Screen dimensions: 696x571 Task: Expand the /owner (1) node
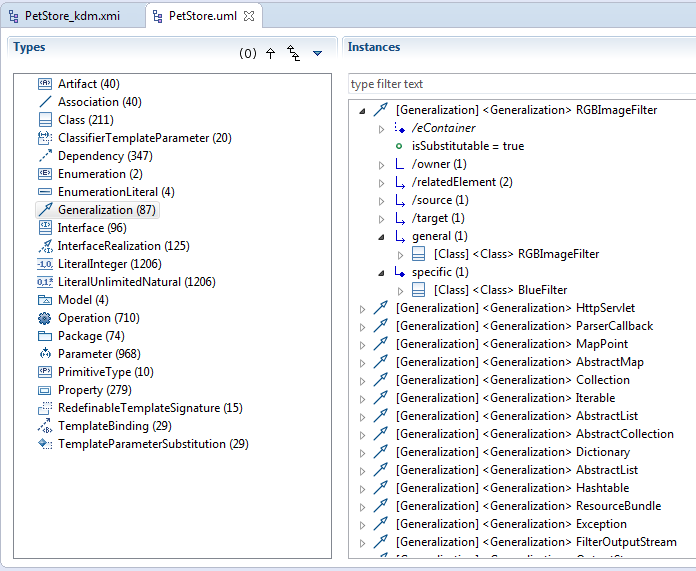pyautogui.click(x=381, y=165)
